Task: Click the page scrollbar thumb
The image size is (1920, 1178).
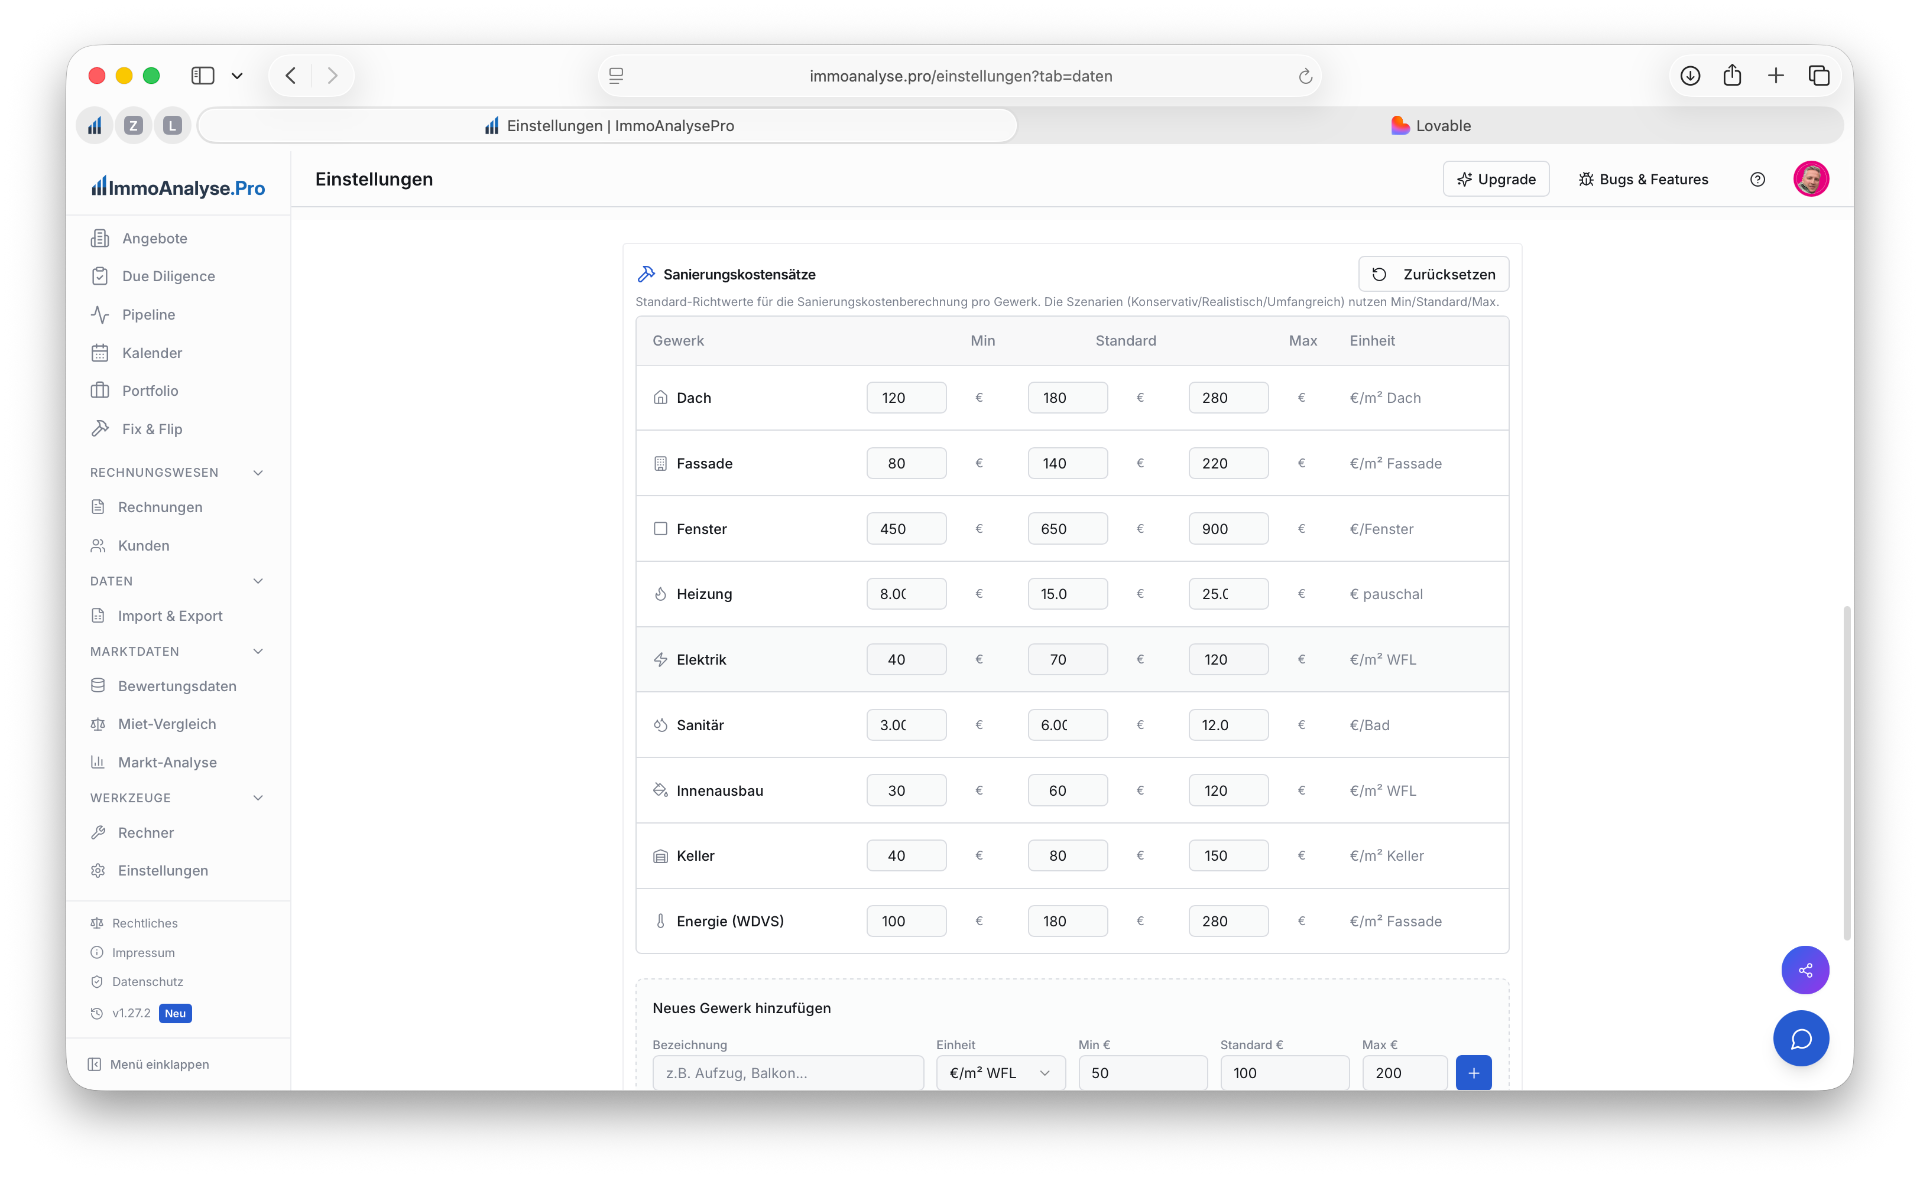Action: point(1846,772)
